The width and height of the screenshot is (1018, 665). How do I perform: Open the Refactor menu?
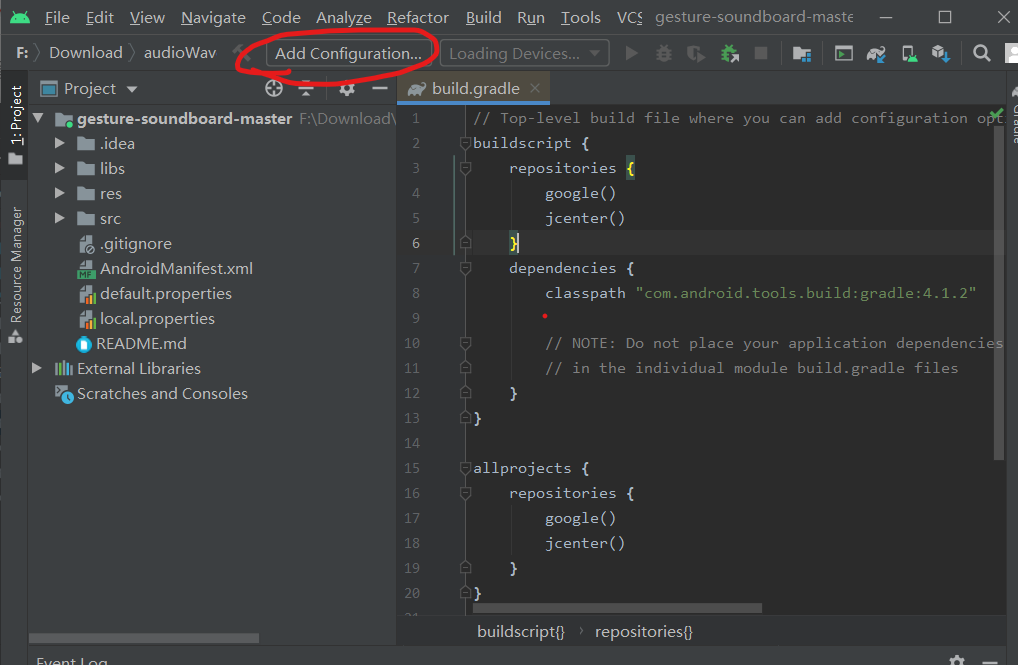417,17
